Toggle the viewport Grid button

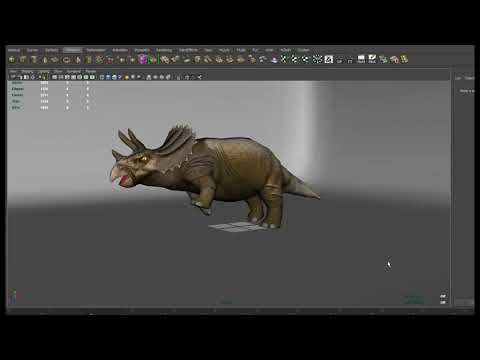click(54, 77)
